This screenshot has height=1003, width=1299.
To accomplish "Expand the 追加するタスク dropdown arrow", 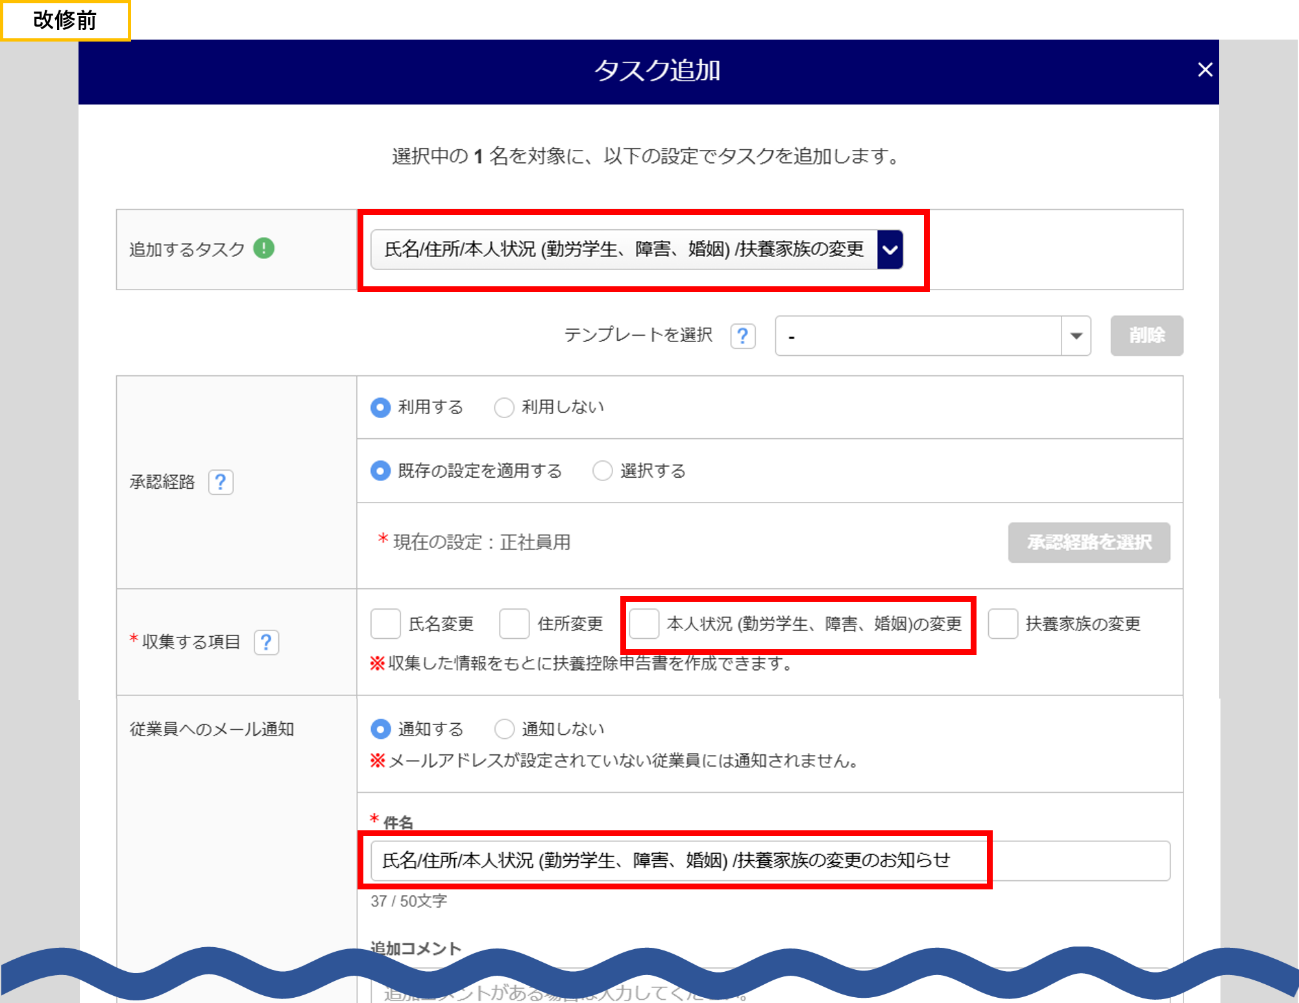I will (890, 250).
